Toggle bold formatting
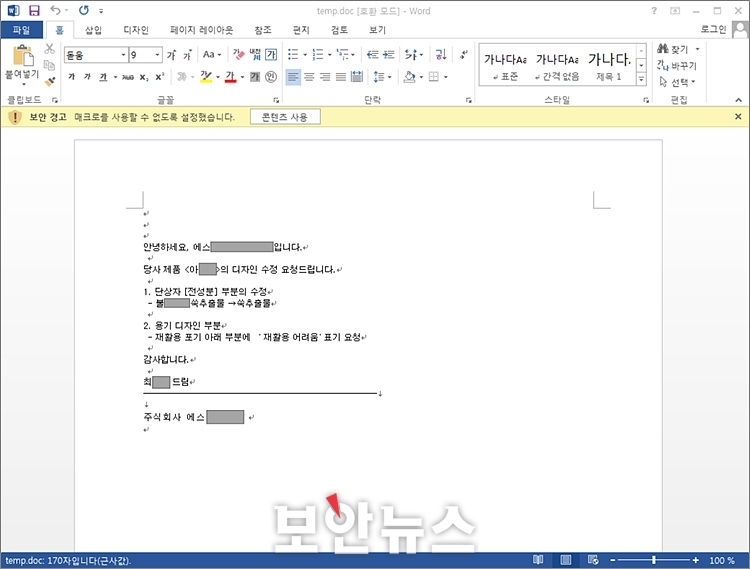Image resolution: width=750 pixels, height=569 pixels. click(x=72, y=77)
